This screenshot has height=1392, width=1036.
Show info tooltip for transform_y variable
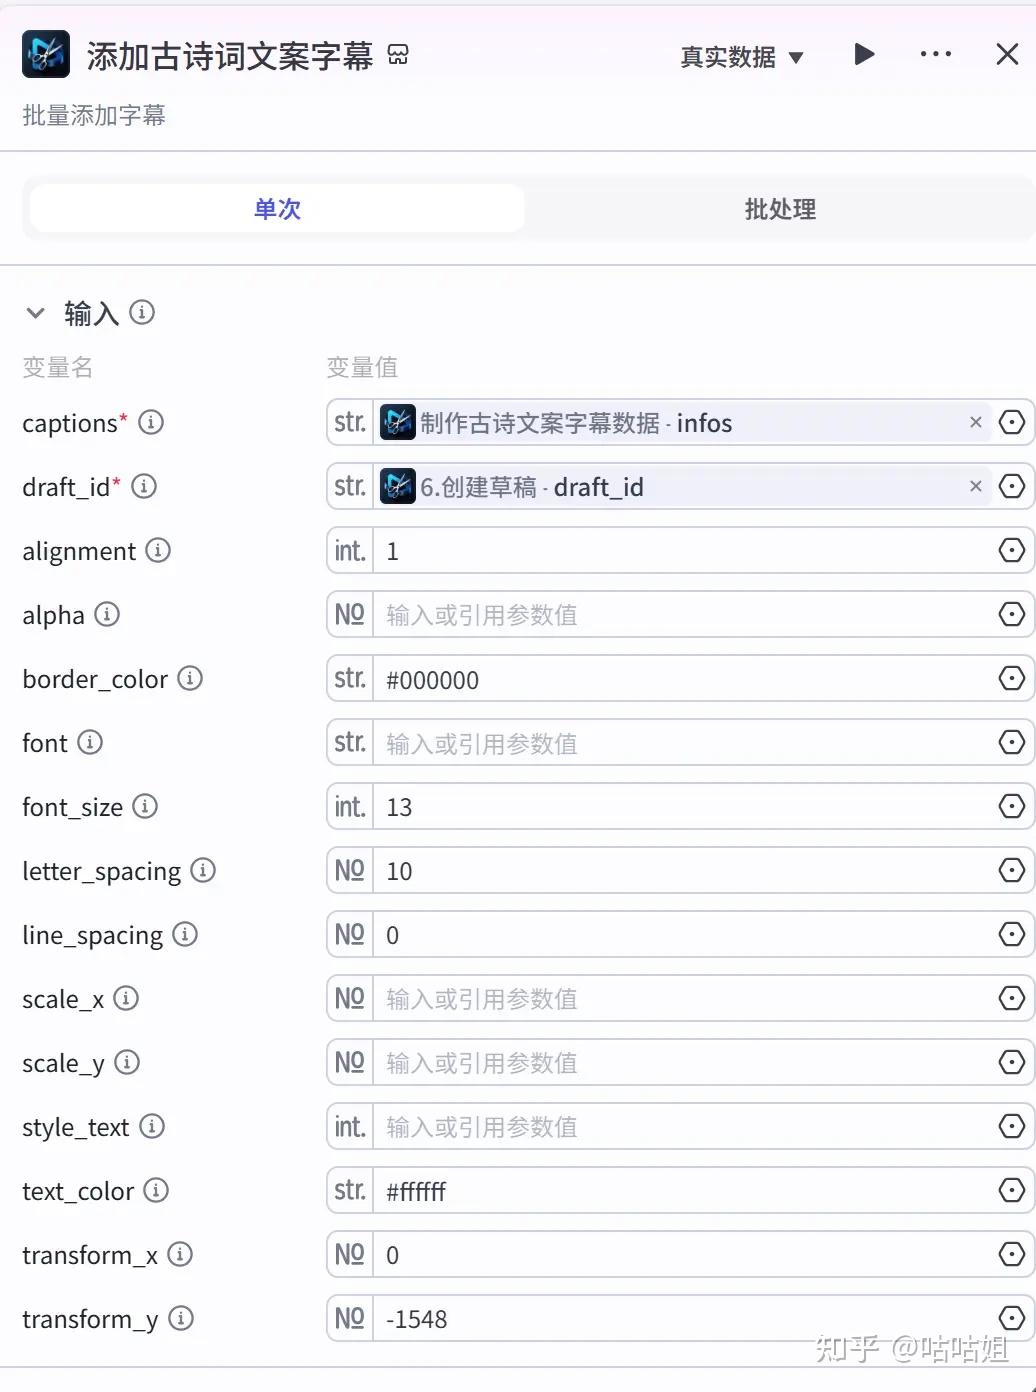181,1318
